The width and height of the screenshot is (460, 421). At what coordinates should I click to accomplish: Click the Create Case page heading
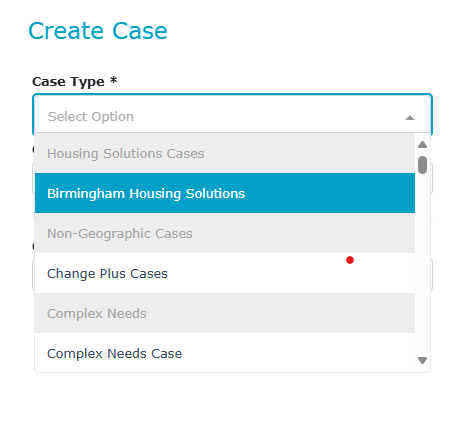(x=98, y=31)
